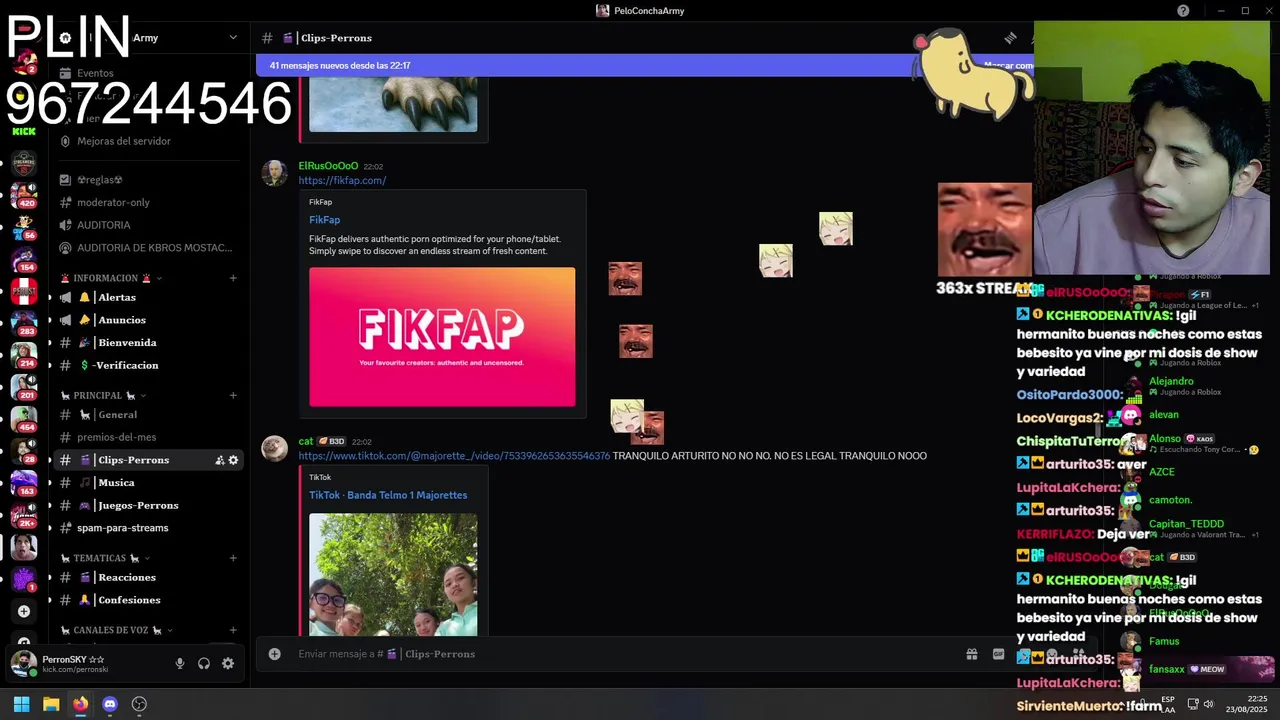This screenshot has width=1280, height=720.
Task: Open attachment plus button in message bar
Action: tap(274, 654)
